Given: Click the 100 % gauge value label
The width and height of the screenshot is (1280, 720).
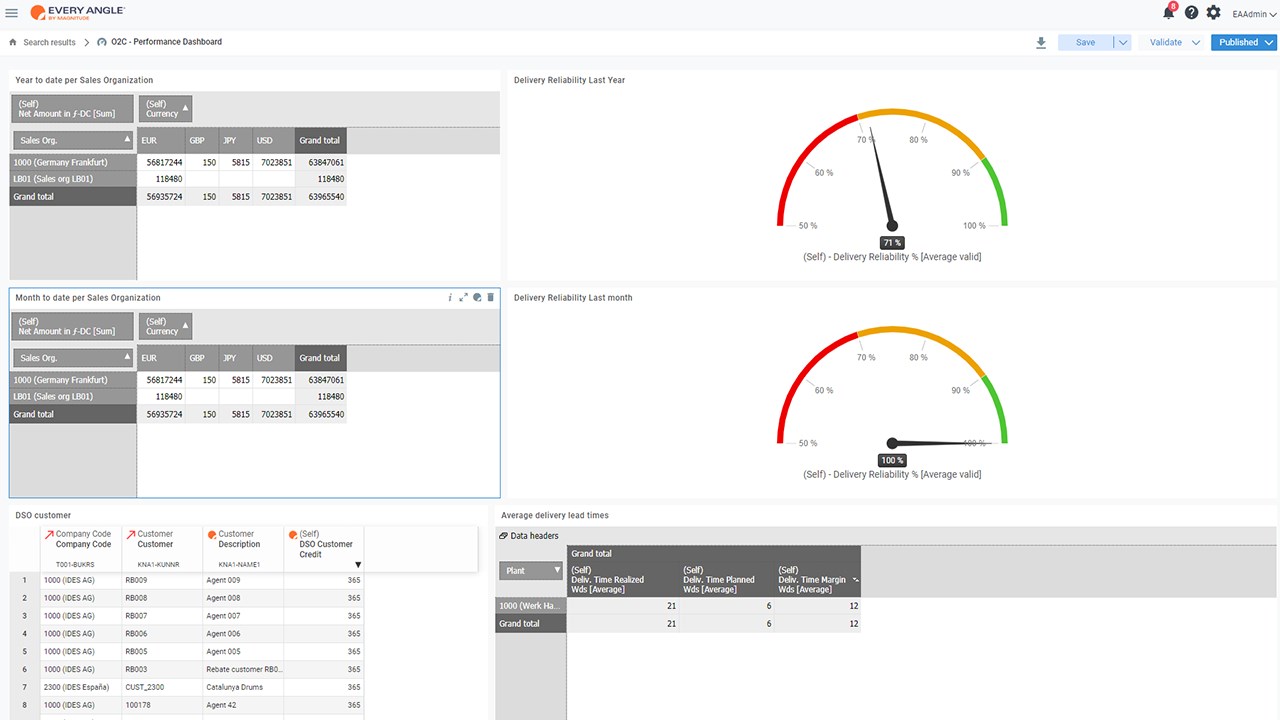Looking at the screenshot, I should [892, 460].
